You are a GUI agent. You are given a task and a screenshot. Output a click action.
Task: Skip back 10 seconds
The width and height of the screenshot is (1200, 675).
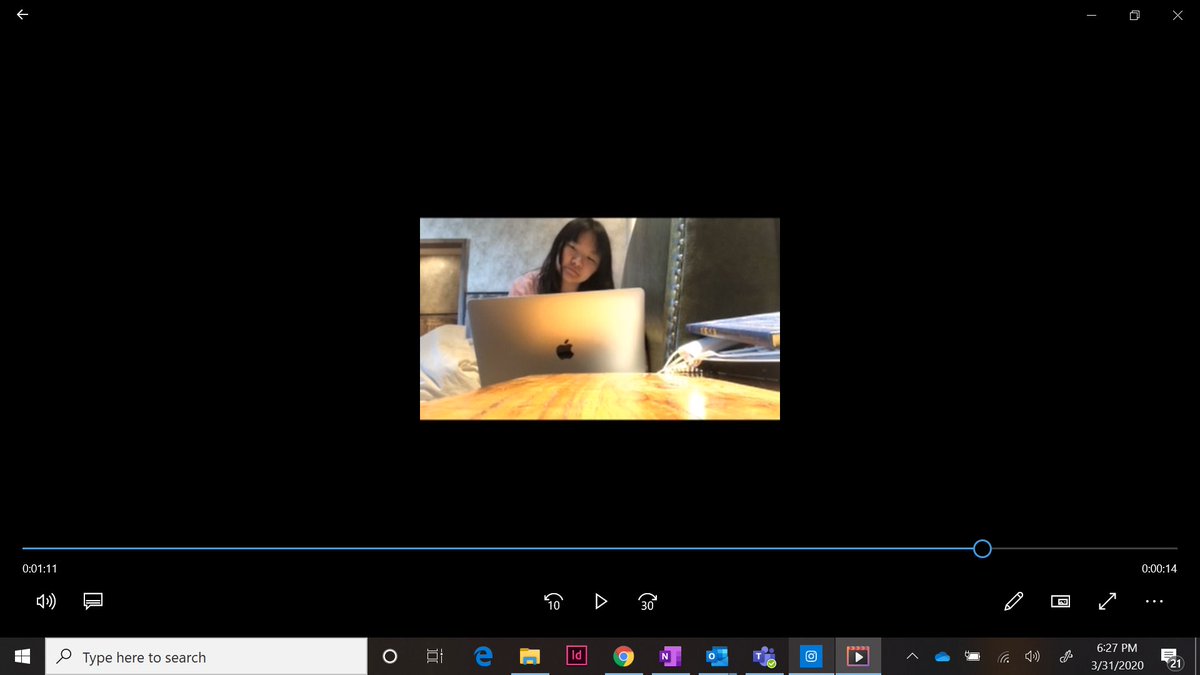tap(553, 601)
